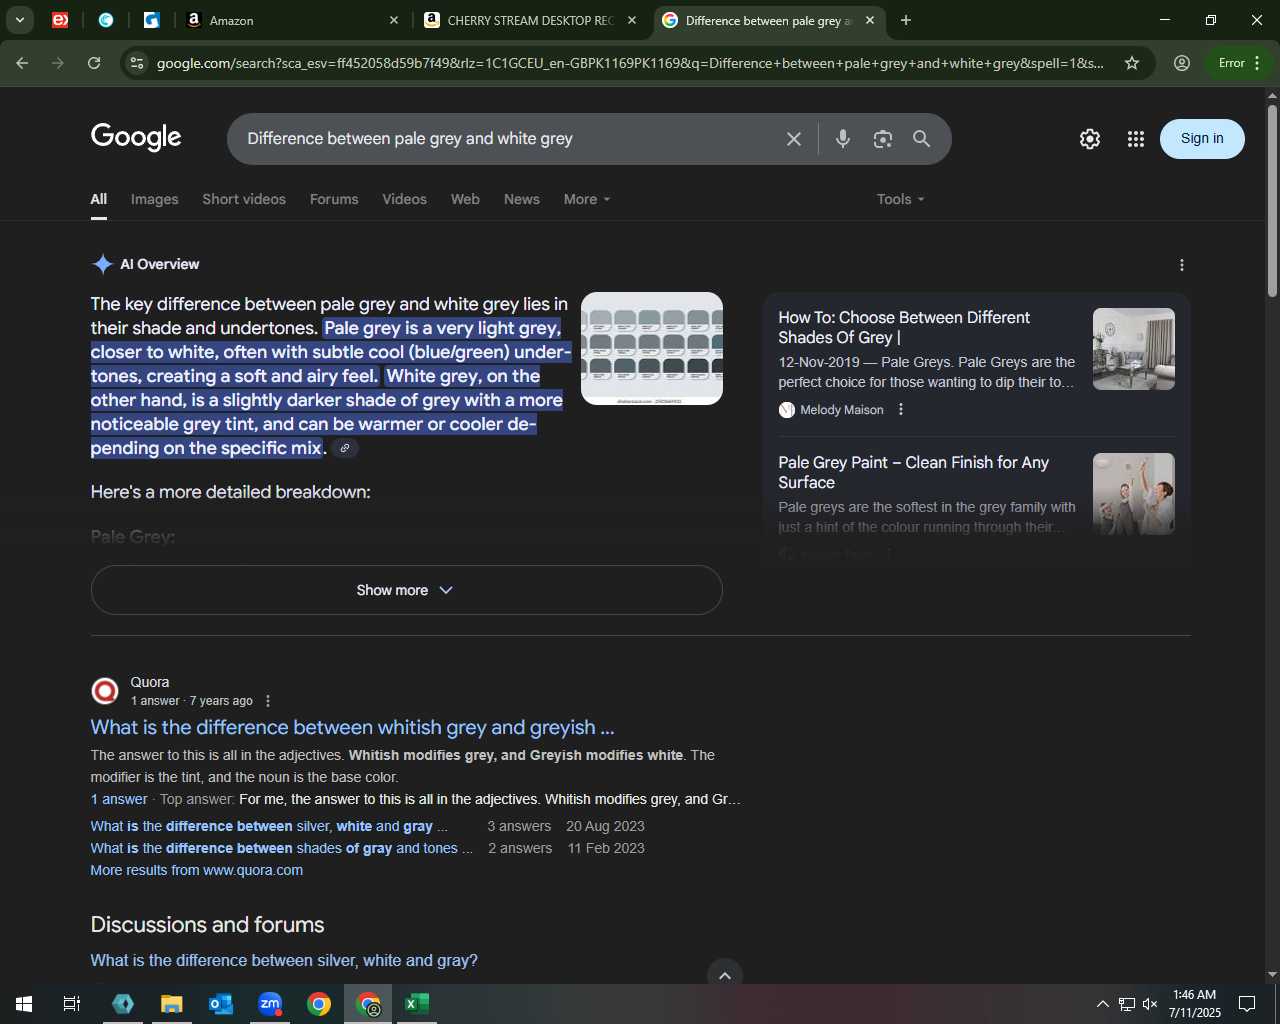
Task: Bookmark this page with the star icon
Action: (1132, 63)
